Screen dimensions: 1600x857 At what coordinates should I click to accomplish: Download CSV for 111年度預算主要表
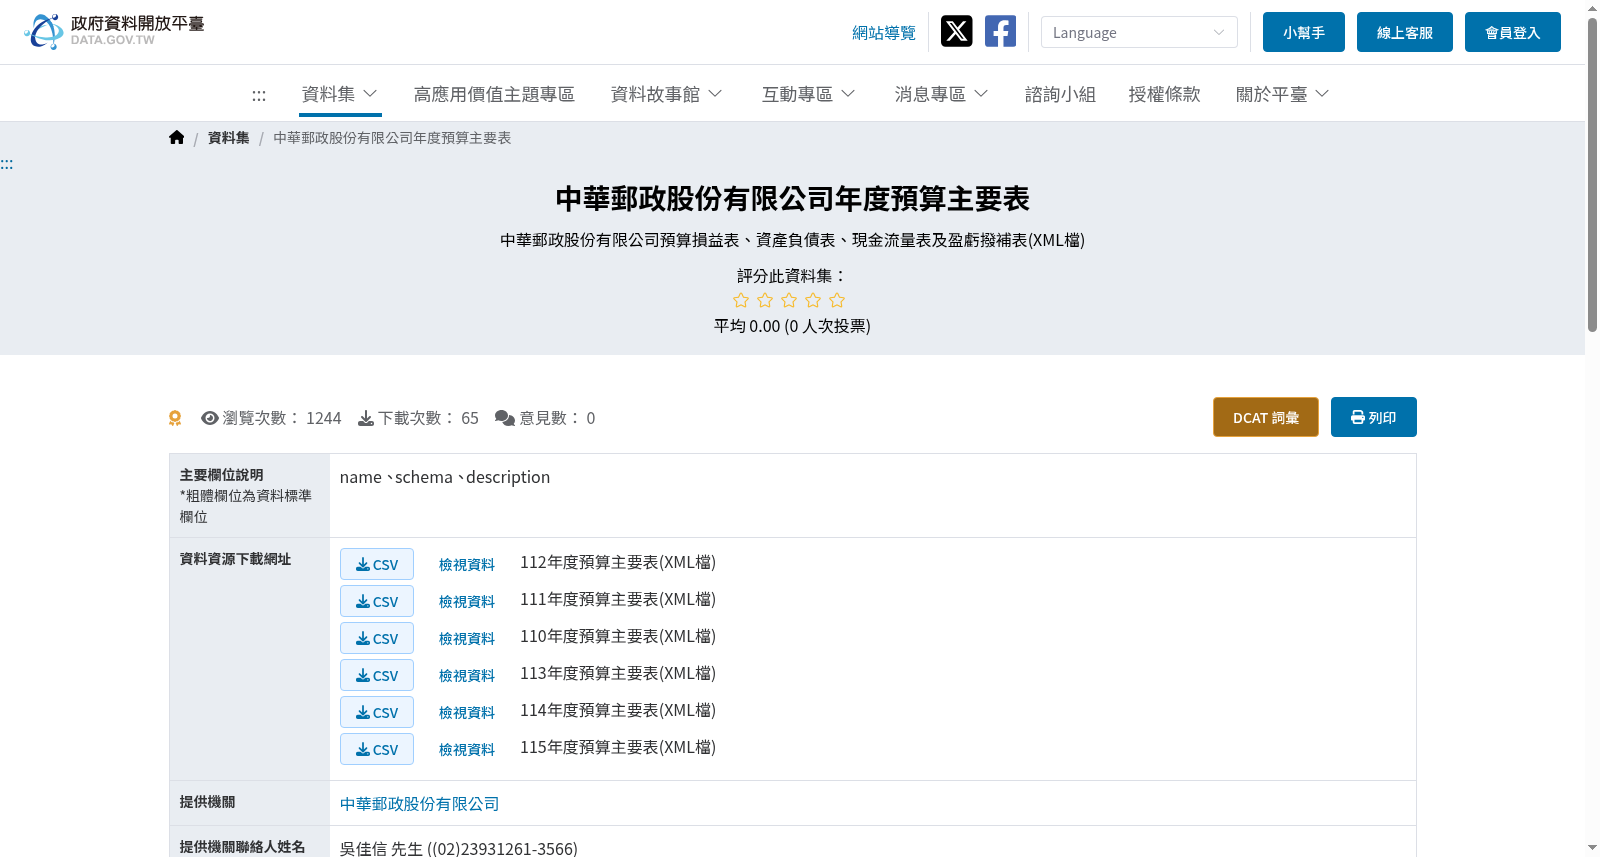point(377,601)
